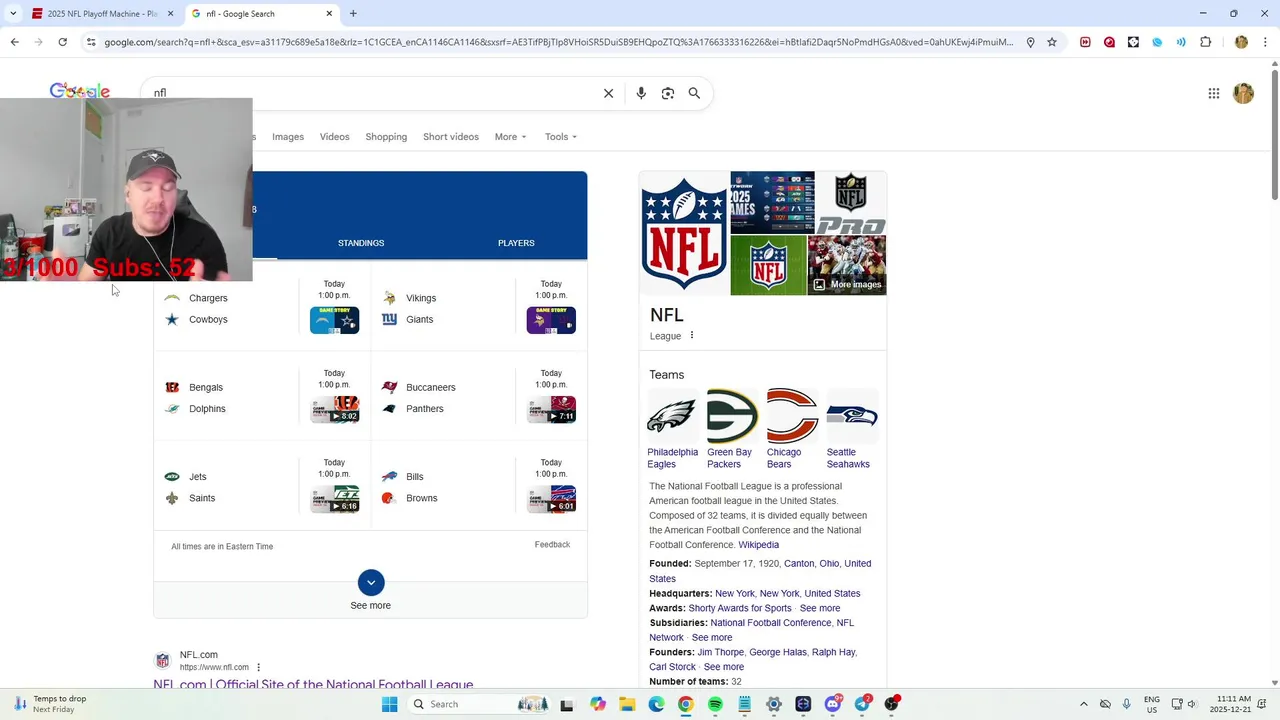Viewport: 1280px width, 720px height.
Task: Open Copilot from the taskbar
Action: coord(598,704)
